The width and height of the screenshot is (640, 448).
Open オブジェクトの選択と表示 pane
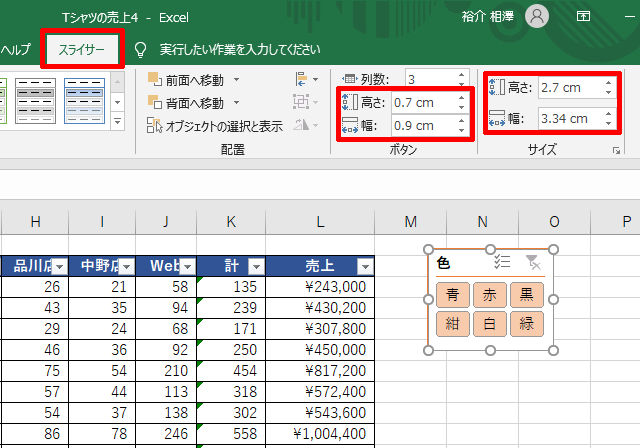click(x=215, y=126)
